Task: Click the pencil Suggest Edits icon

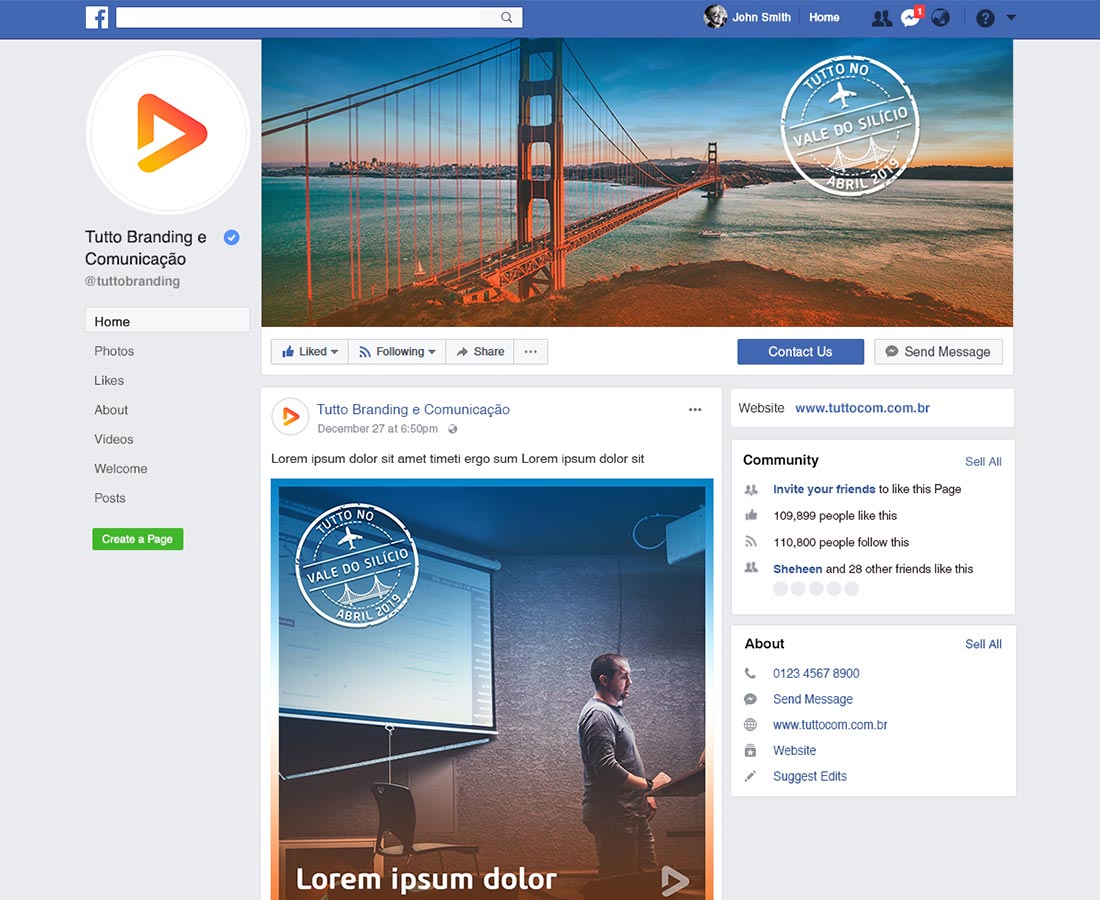Action: tap(750, 776)
